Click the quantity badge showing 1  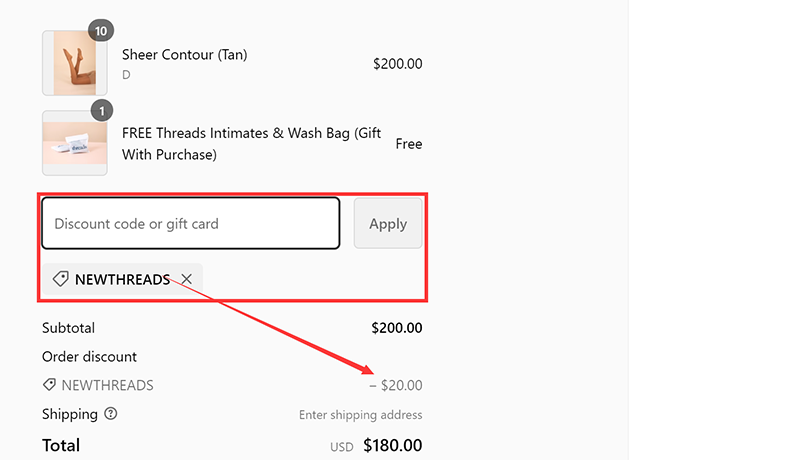(x=99, y=110)
